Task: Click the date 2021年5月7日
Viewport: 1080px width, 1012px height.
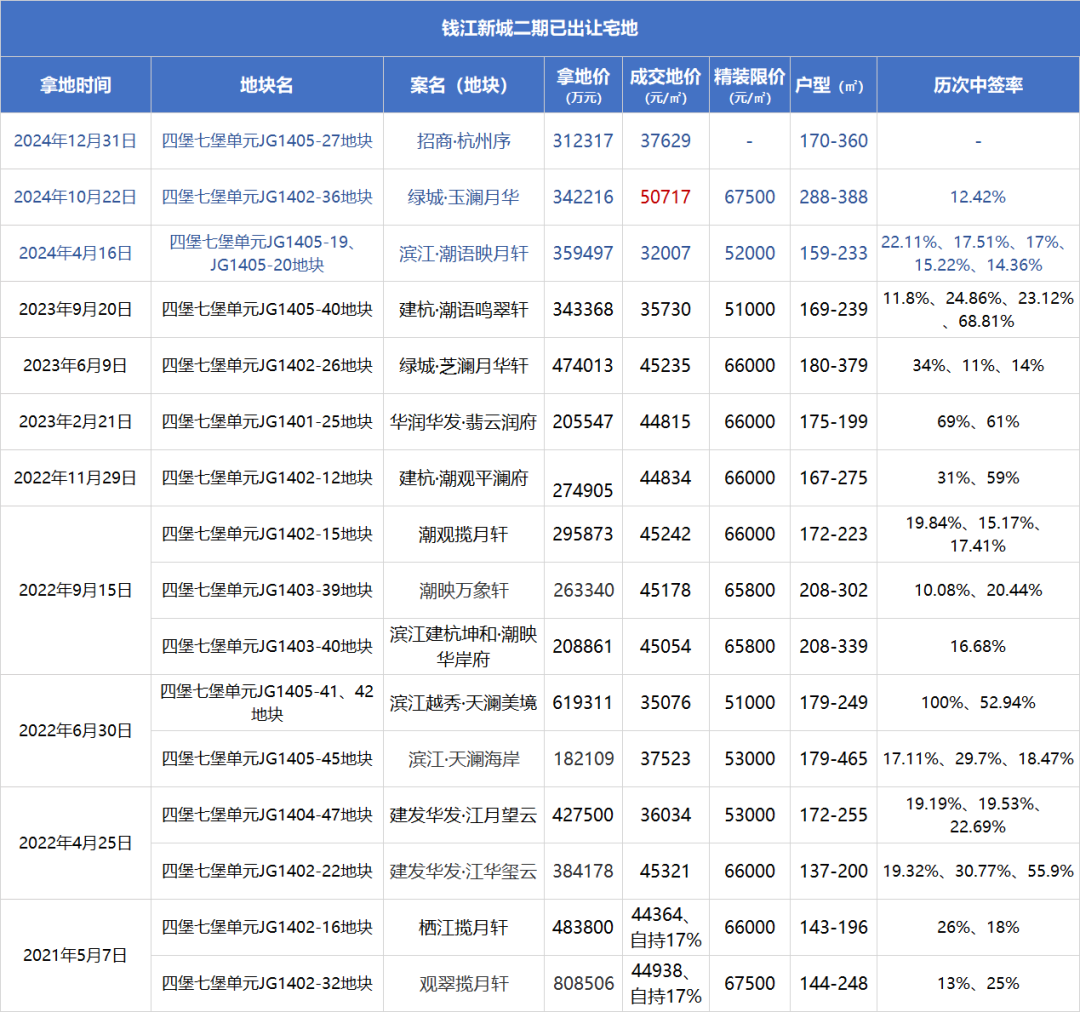Action: click(x=75, y=955)
